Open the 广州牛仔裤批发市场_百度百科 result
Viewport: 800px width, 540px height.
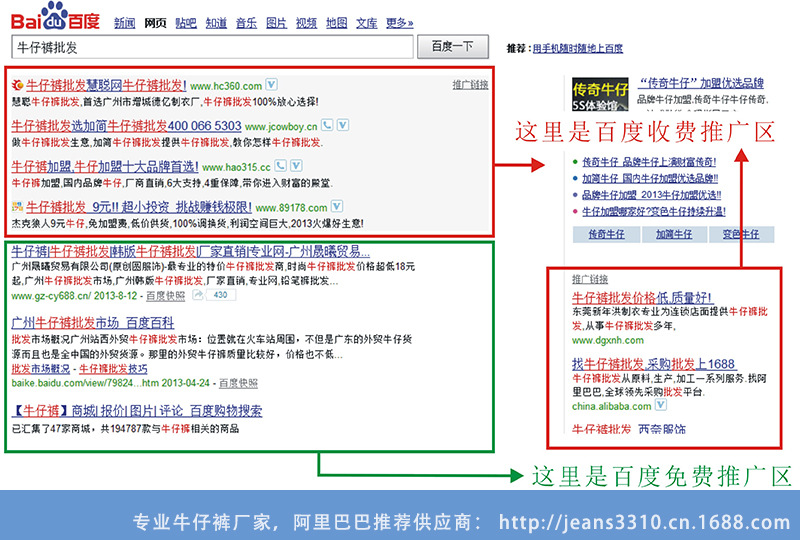tap(93, 323)
